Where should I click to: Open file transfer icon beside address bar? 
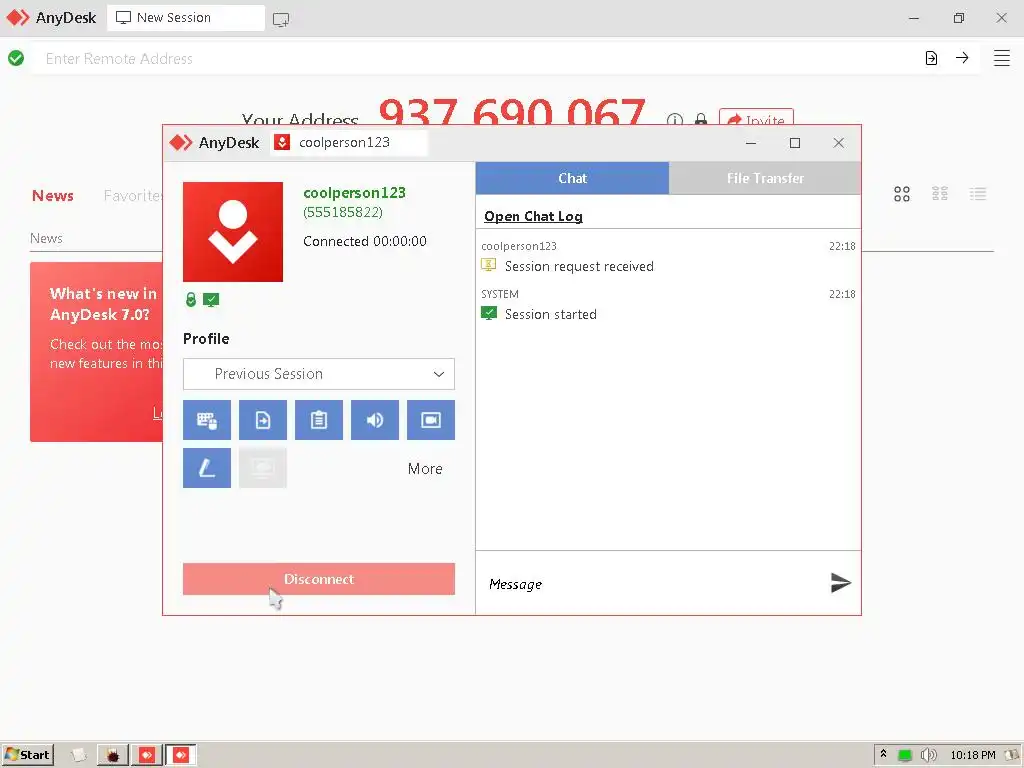click(931, 58)
